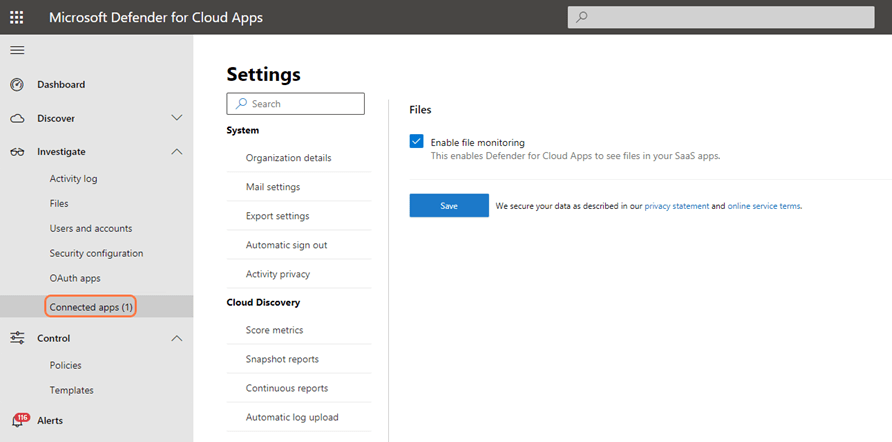
Task: Open Activity log under Investigate
Action: click(x=74, y=179)
